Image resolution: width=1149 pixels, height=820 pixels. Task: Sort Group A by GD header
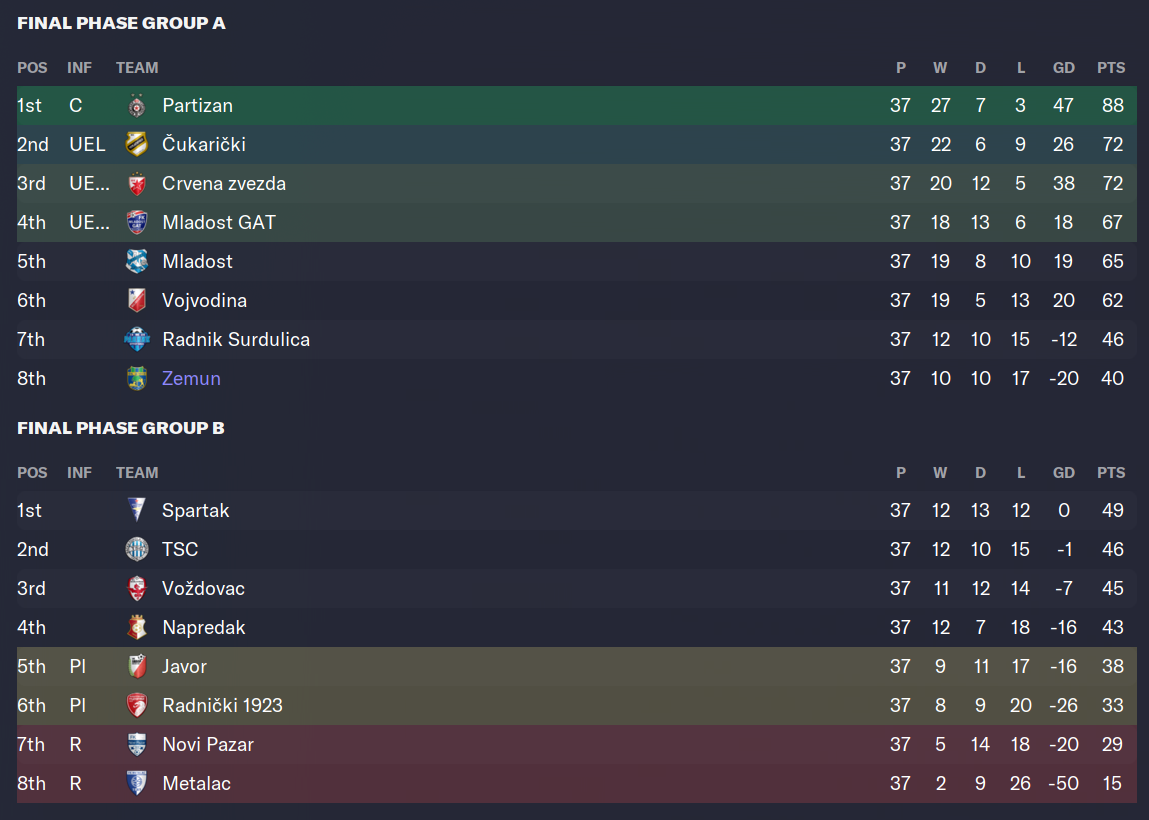1064,67
